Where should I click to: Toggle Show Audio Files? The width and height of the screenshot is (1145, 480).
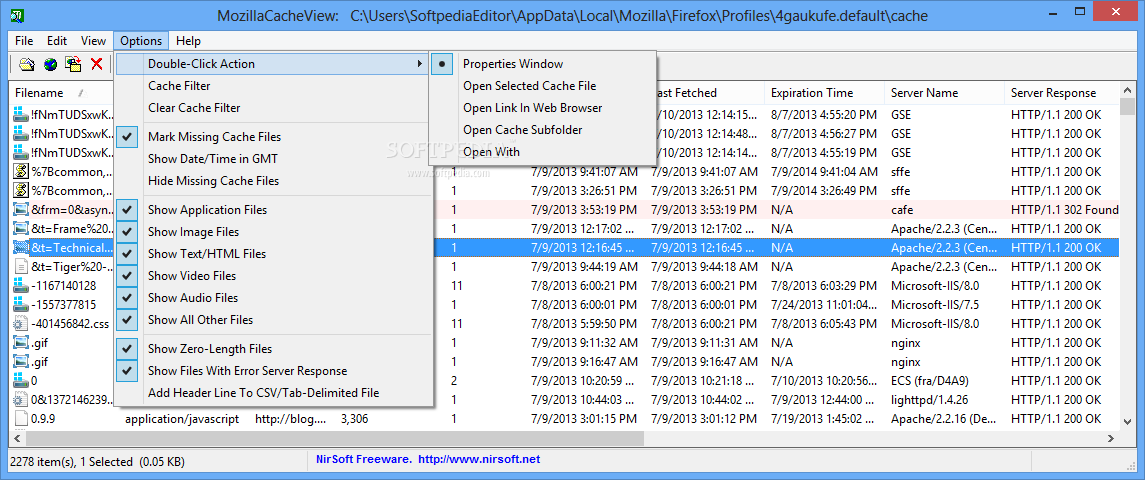pyautogui.click(x=274, y=297)
